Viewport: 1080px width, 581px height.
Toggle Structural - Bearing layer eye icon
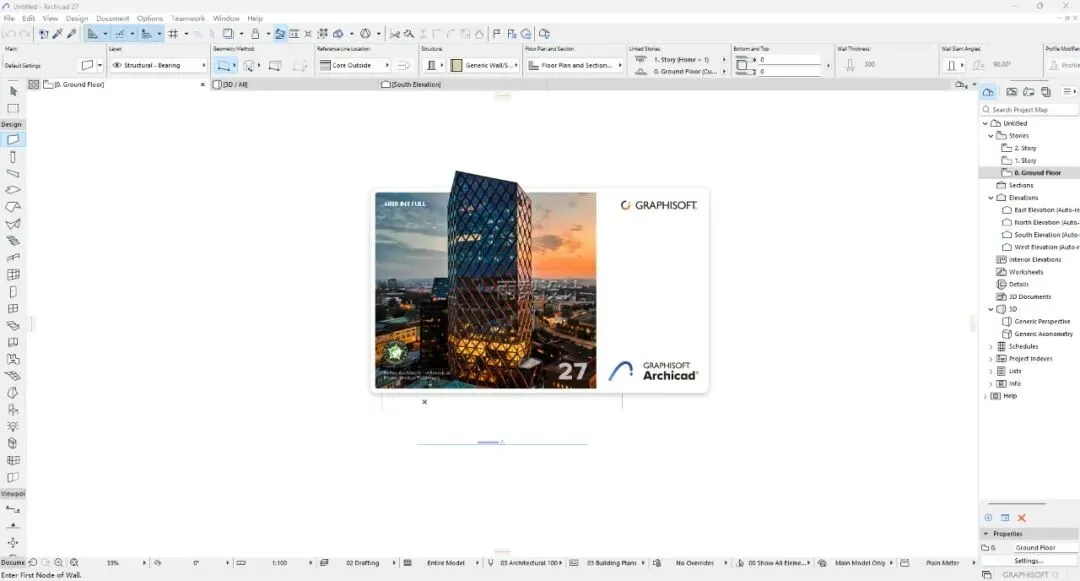coord(117,65)
